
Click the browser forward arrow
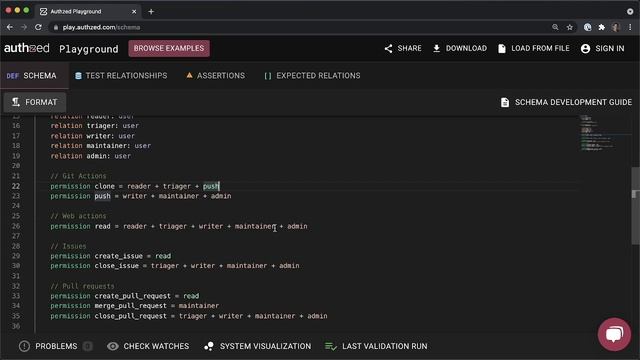24,27
